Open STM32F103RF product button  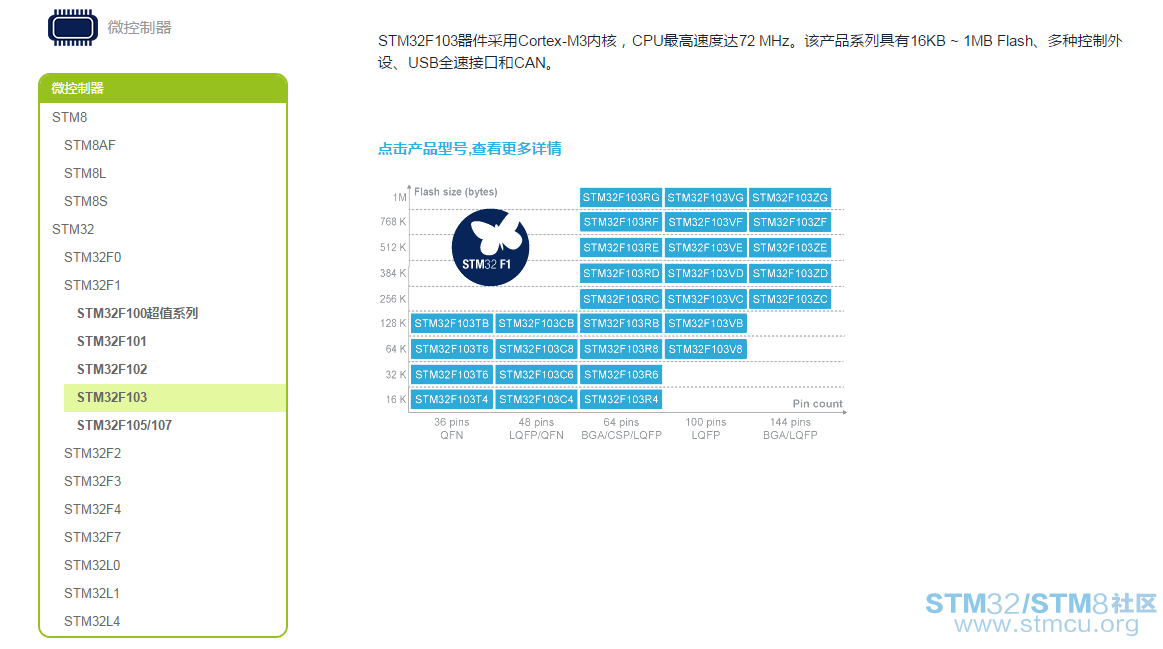[x=621, y=222]
